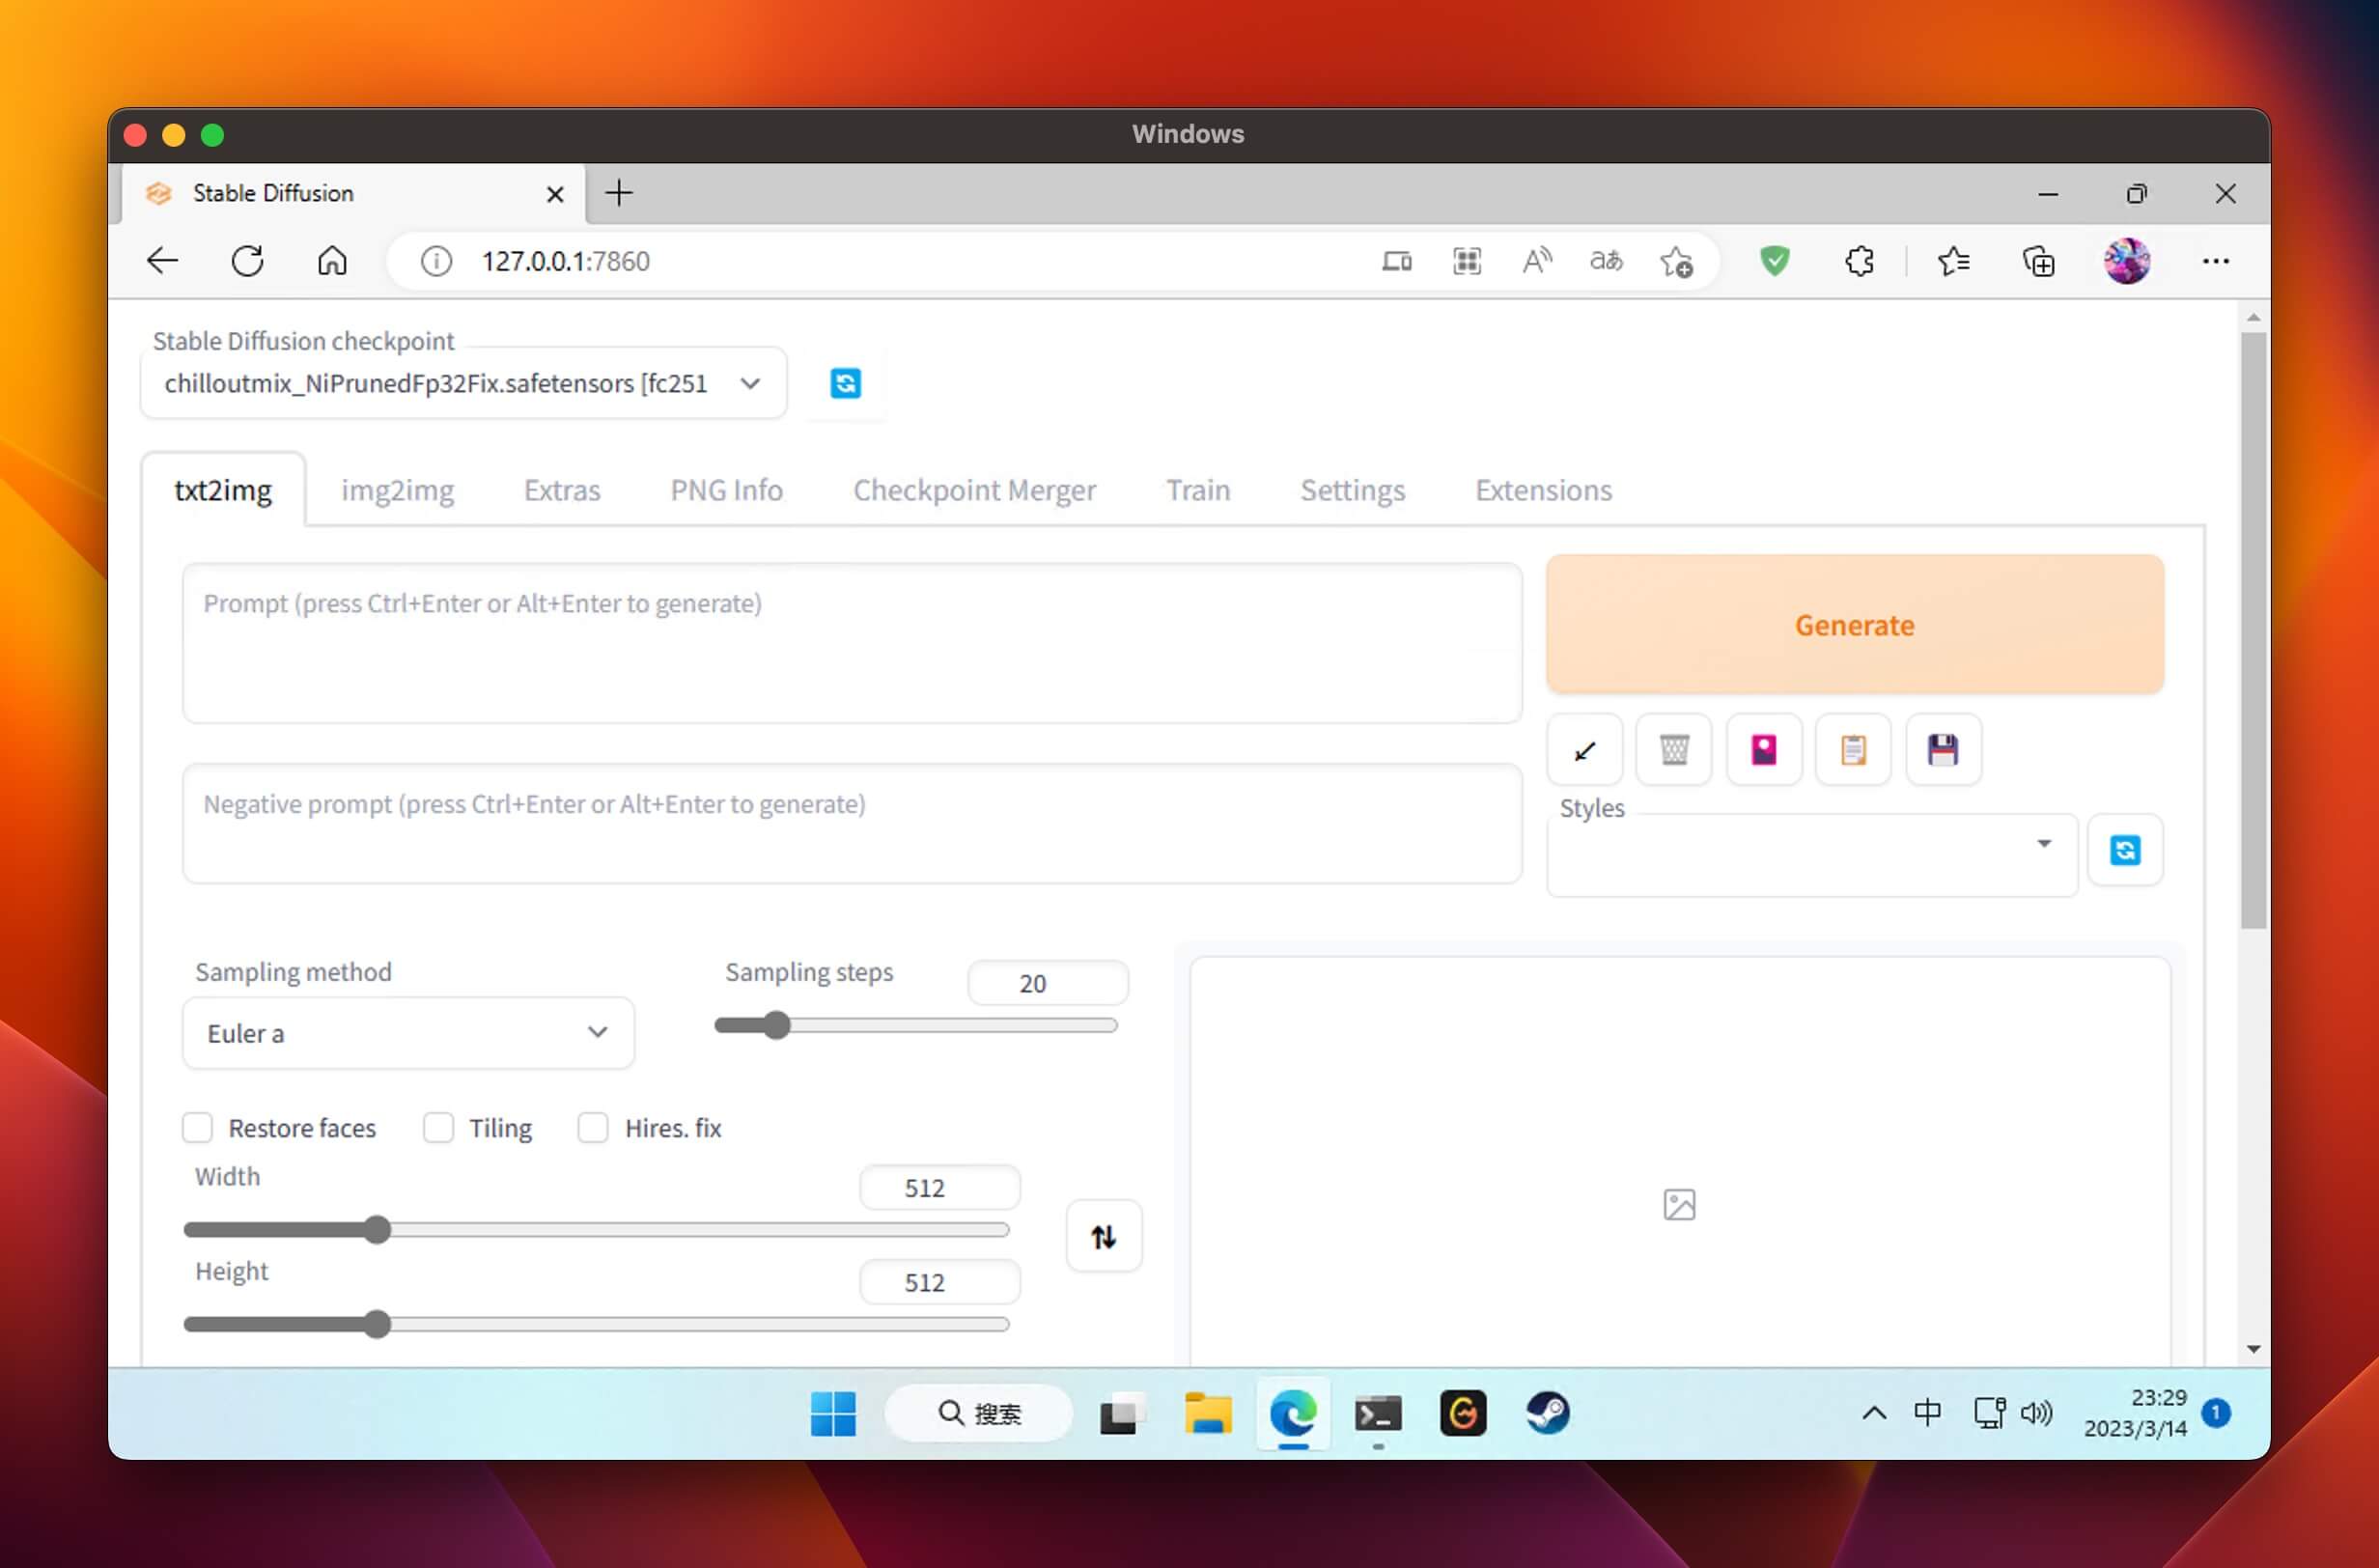The image size is (2379, 1568).
Task: Open the Extensions tab
Action: 1543,490
